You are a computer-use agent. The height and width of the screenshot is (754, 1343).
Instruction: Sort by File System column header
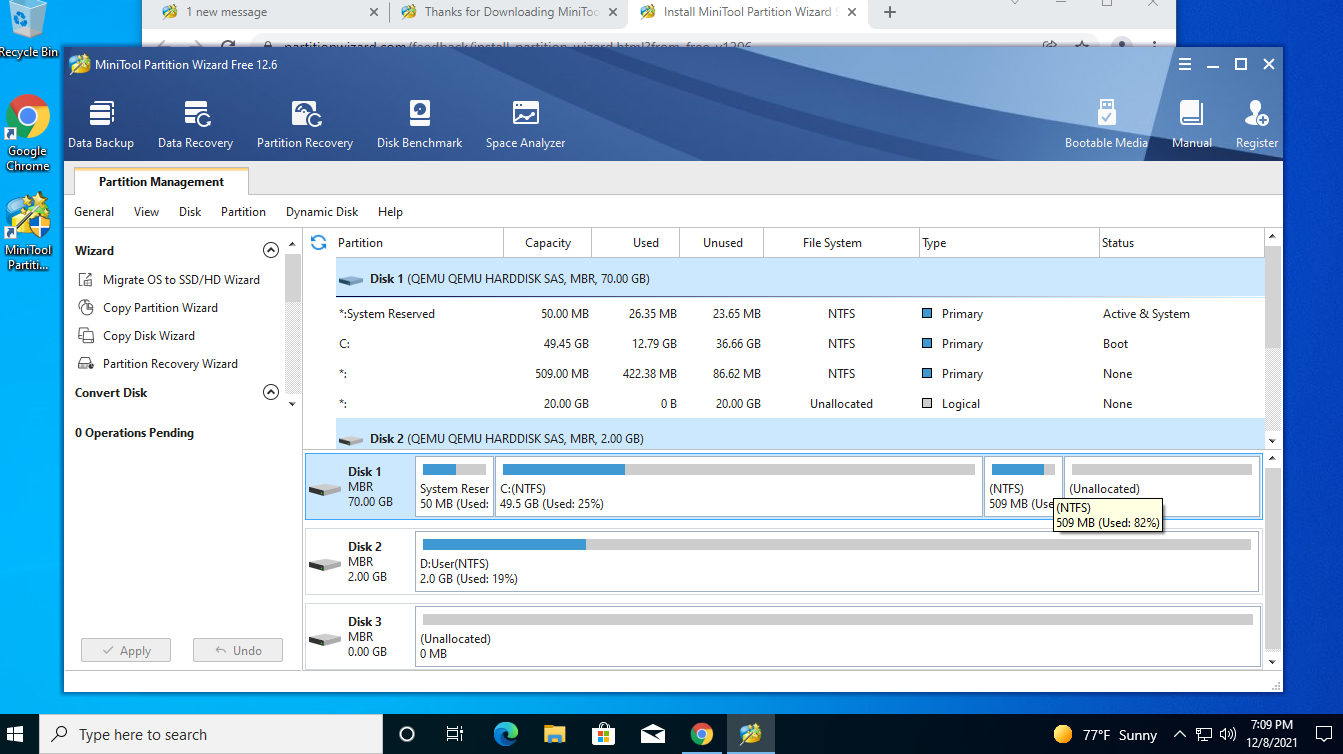tap(841, 243)
